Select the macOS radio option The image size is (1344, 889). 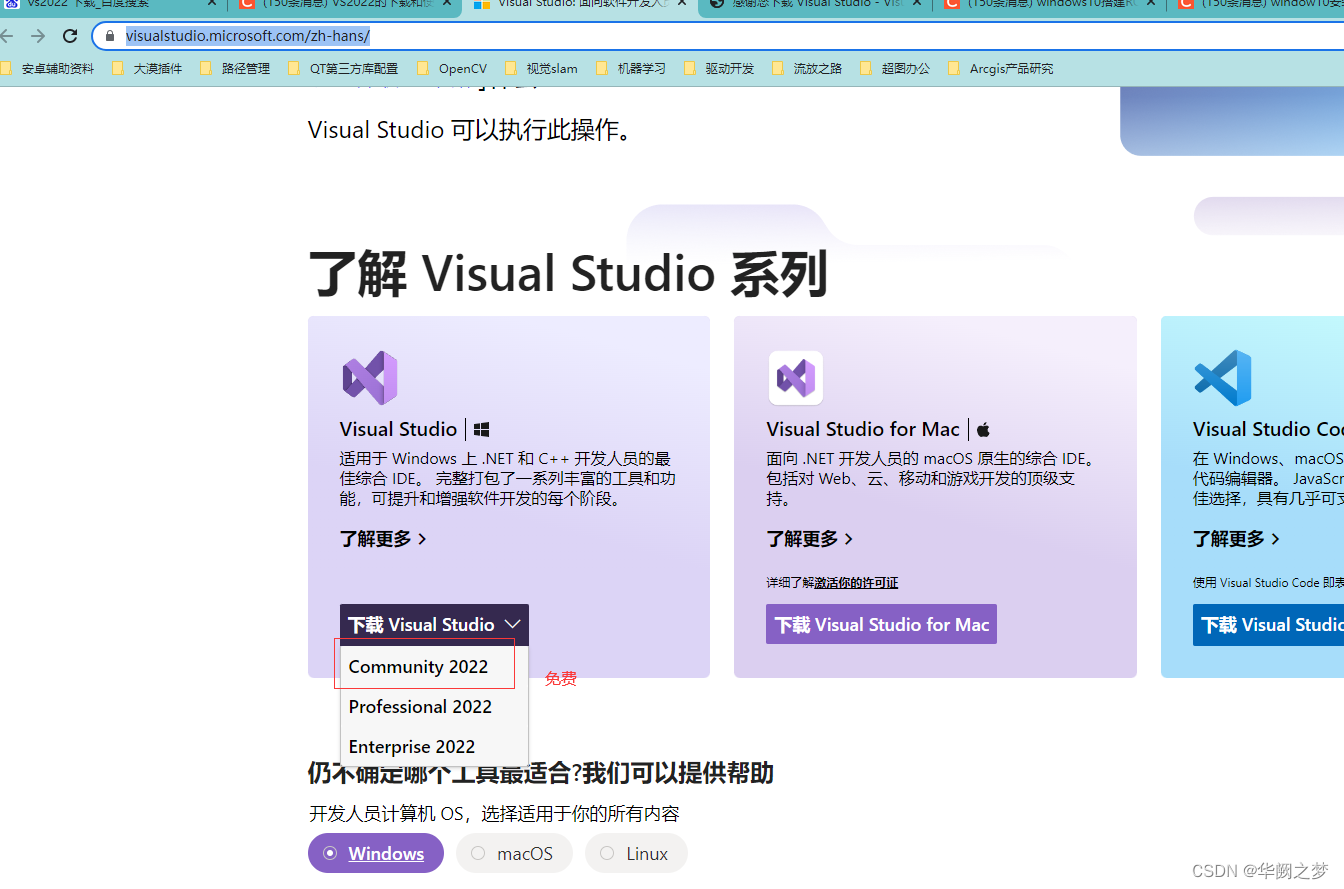[x=514, y=853]
